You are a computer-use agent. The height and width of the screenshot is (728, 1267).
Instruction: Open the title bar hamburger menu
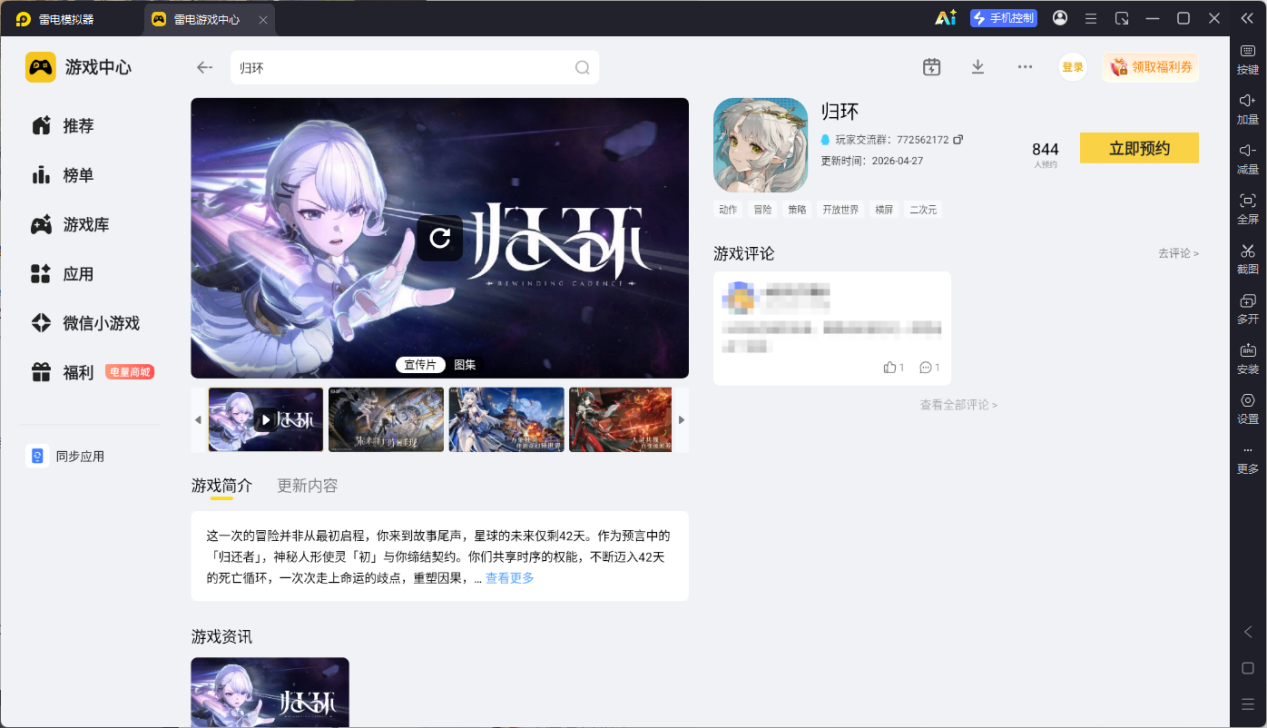click(1091, 18)
